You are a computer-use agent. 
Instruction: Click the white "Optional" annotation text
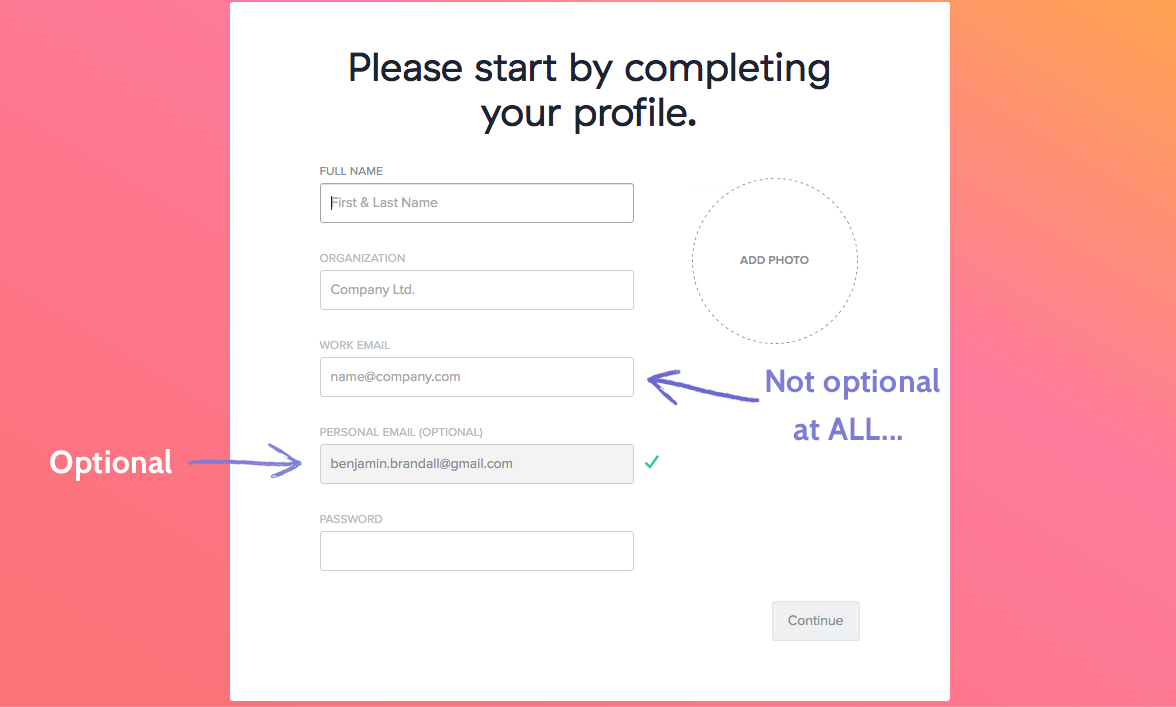point(111,463)
